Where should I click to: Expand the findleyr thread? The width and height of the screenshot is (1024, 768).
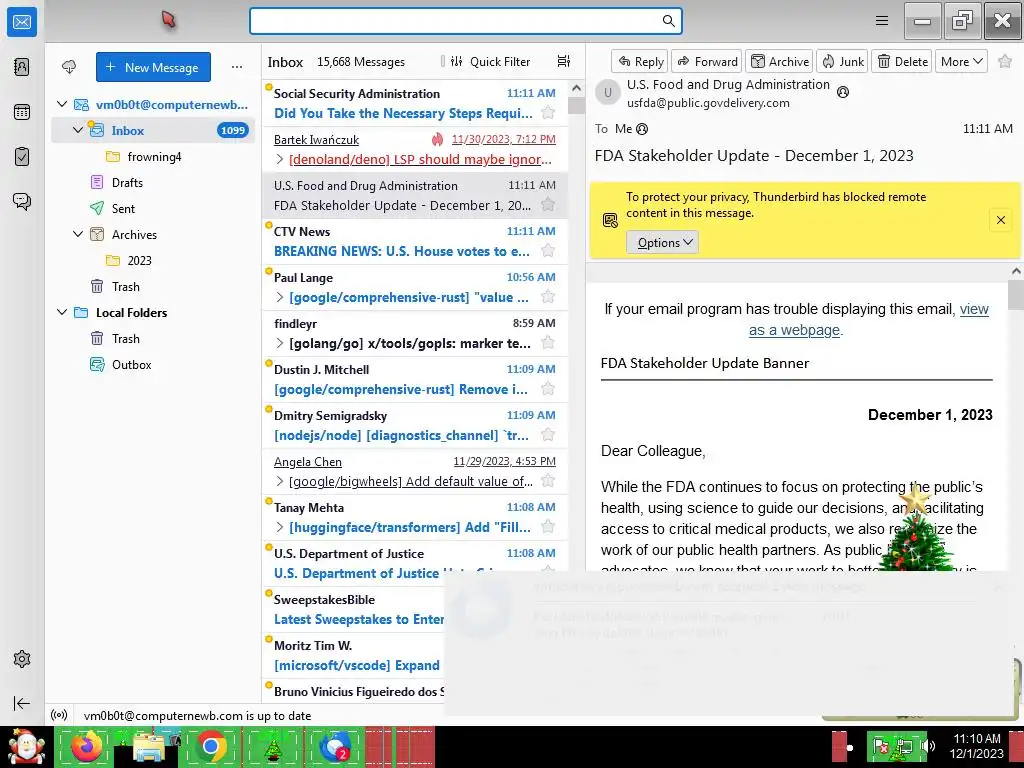[x=280, y=343]
